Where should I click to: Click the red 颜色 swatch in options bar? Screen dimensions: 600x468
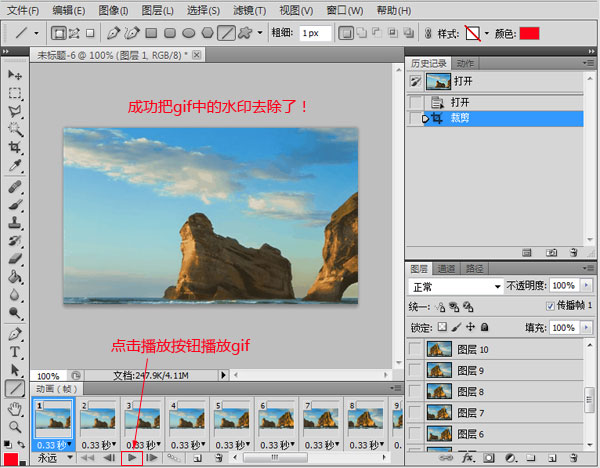coord(530,33)
